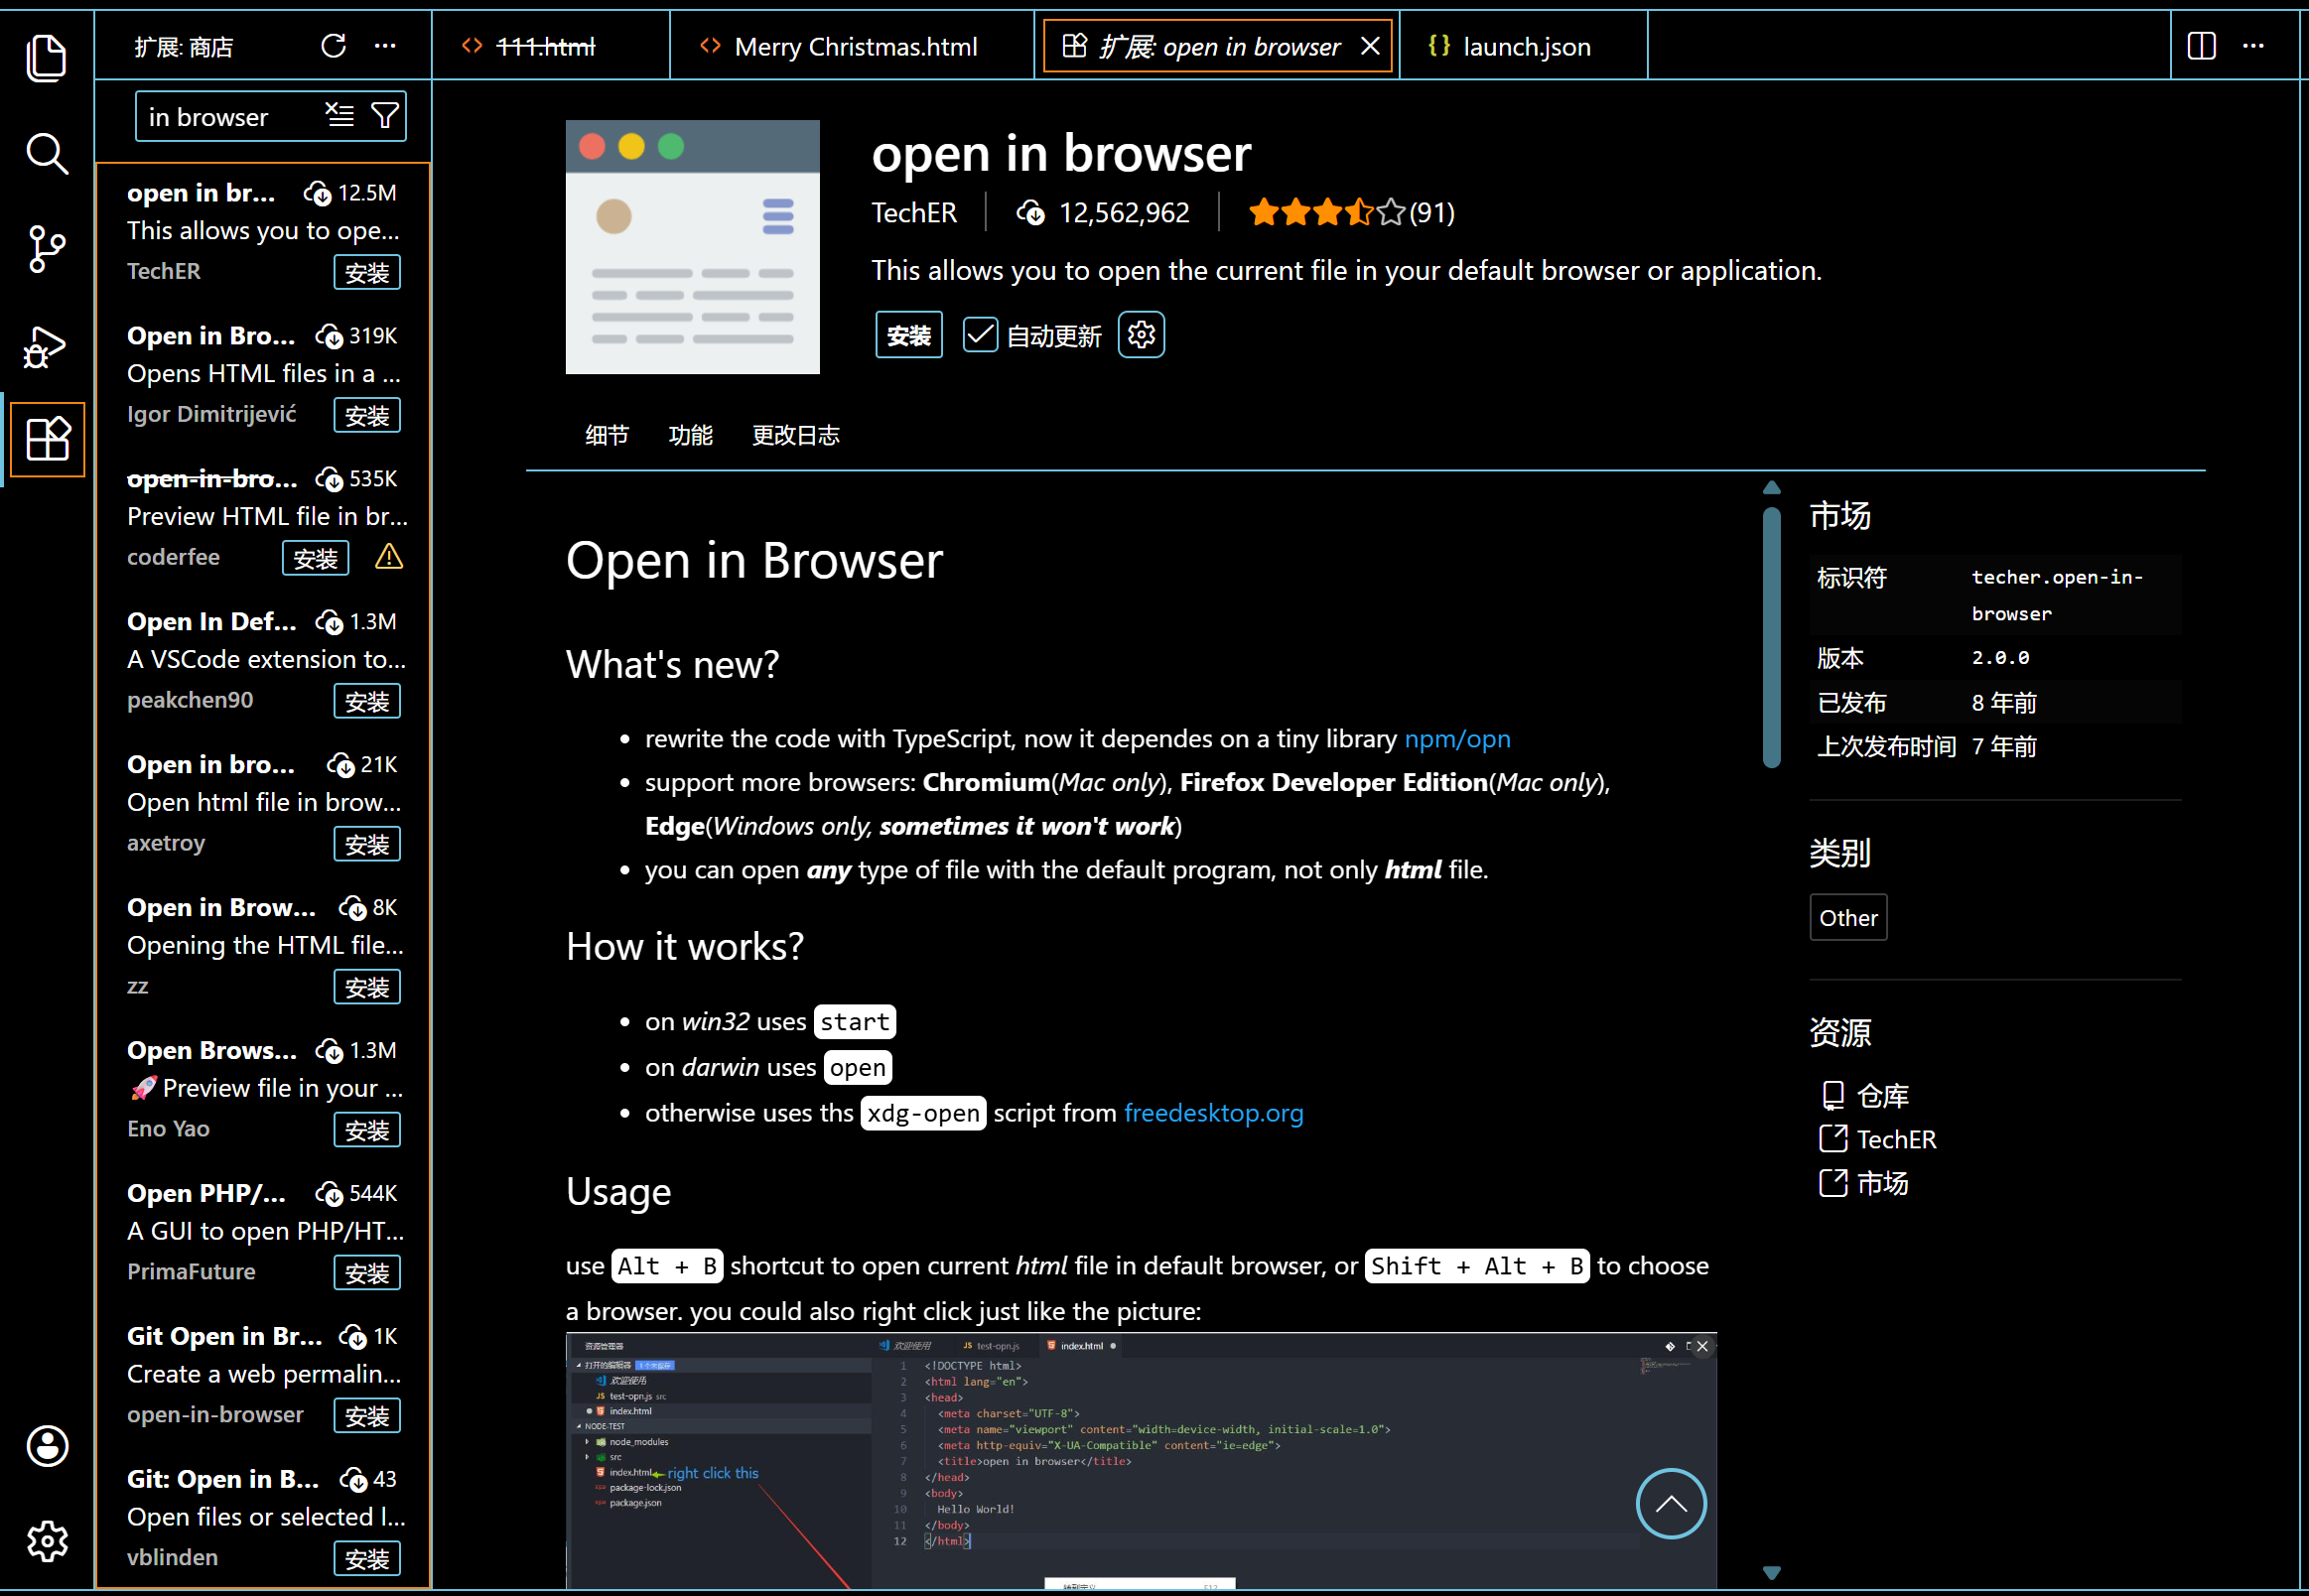This screenshot has height=1596, width=2309.
Task: Open the npm/opn link
Action: (1457, 739)
